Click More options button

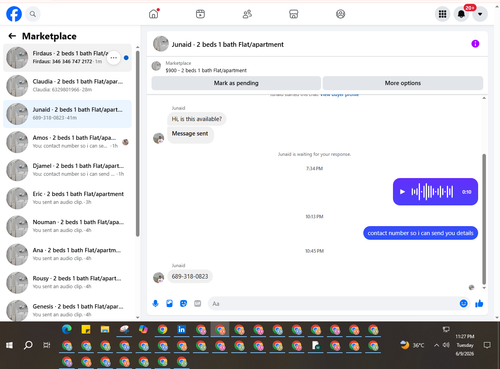click(403, 83)
